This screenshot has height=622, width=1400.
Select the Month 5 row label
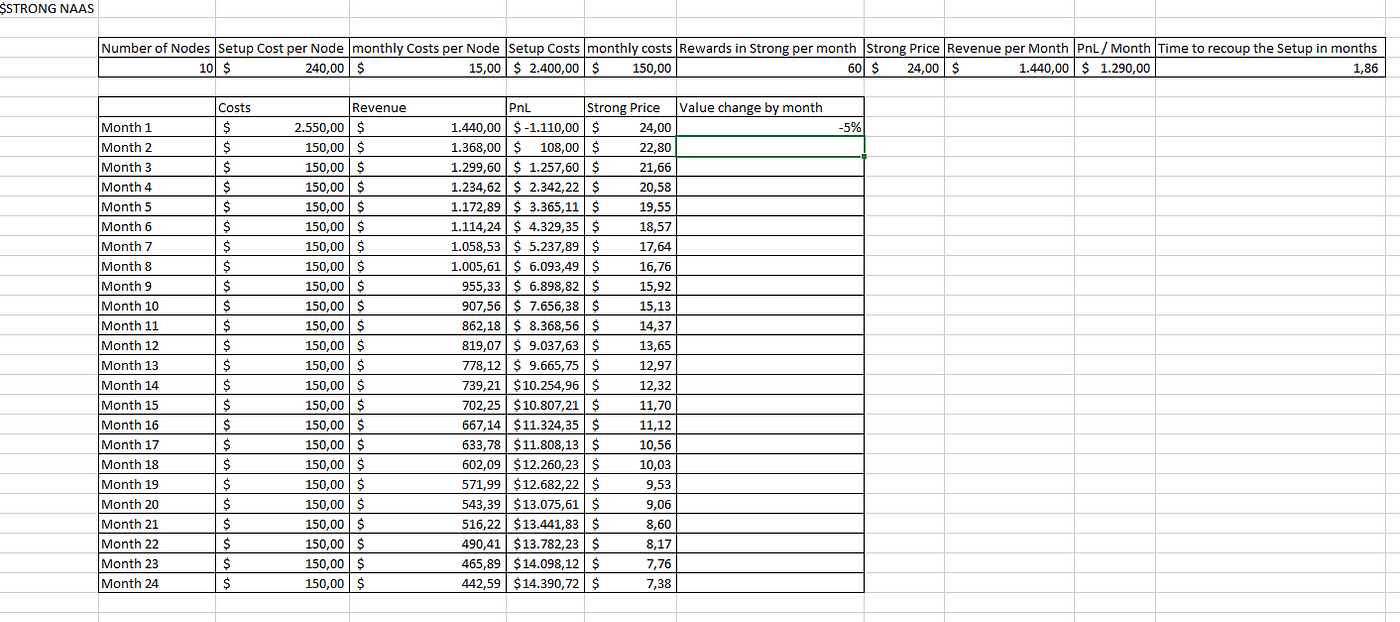(157, 206)
